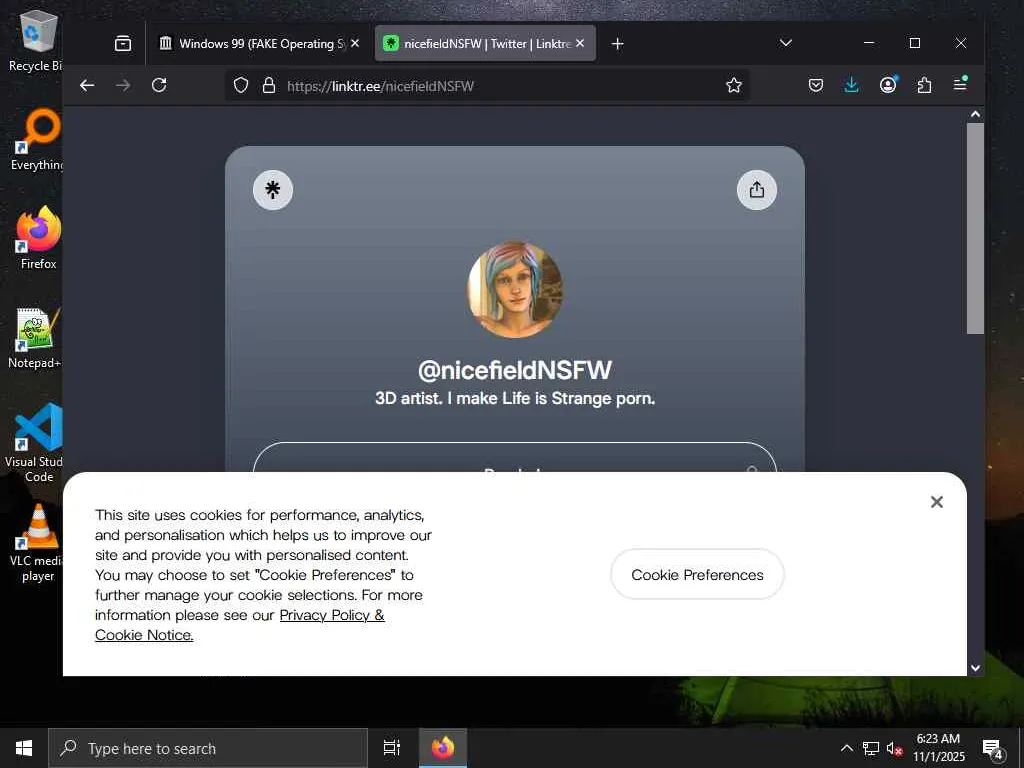Screen dimensions: 1024x768
Task: Click the taskbar search box
Action: [208, 748]
